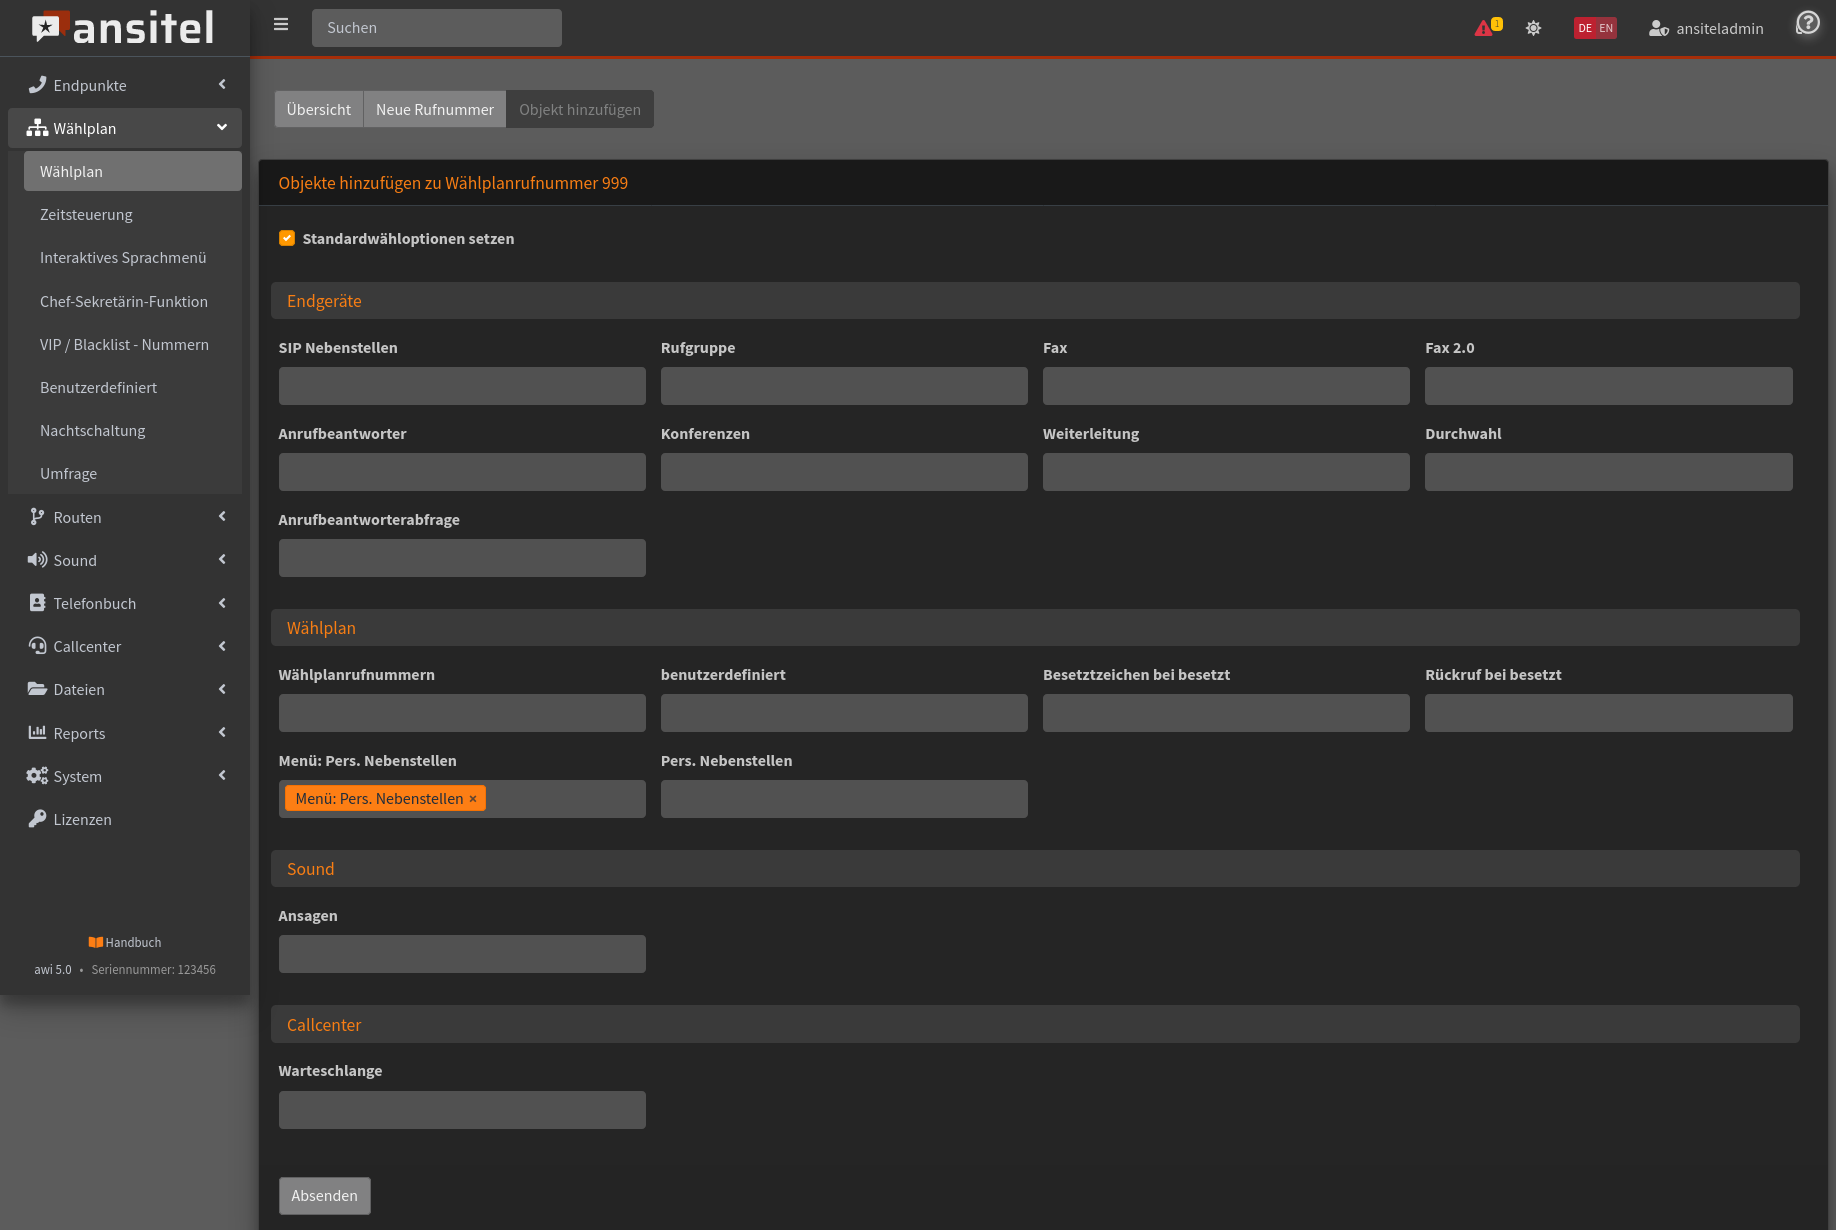This screenshot has height=1230, width=1836.
Task: Switch to the Übersicht tab
Action: click(318, 109)
